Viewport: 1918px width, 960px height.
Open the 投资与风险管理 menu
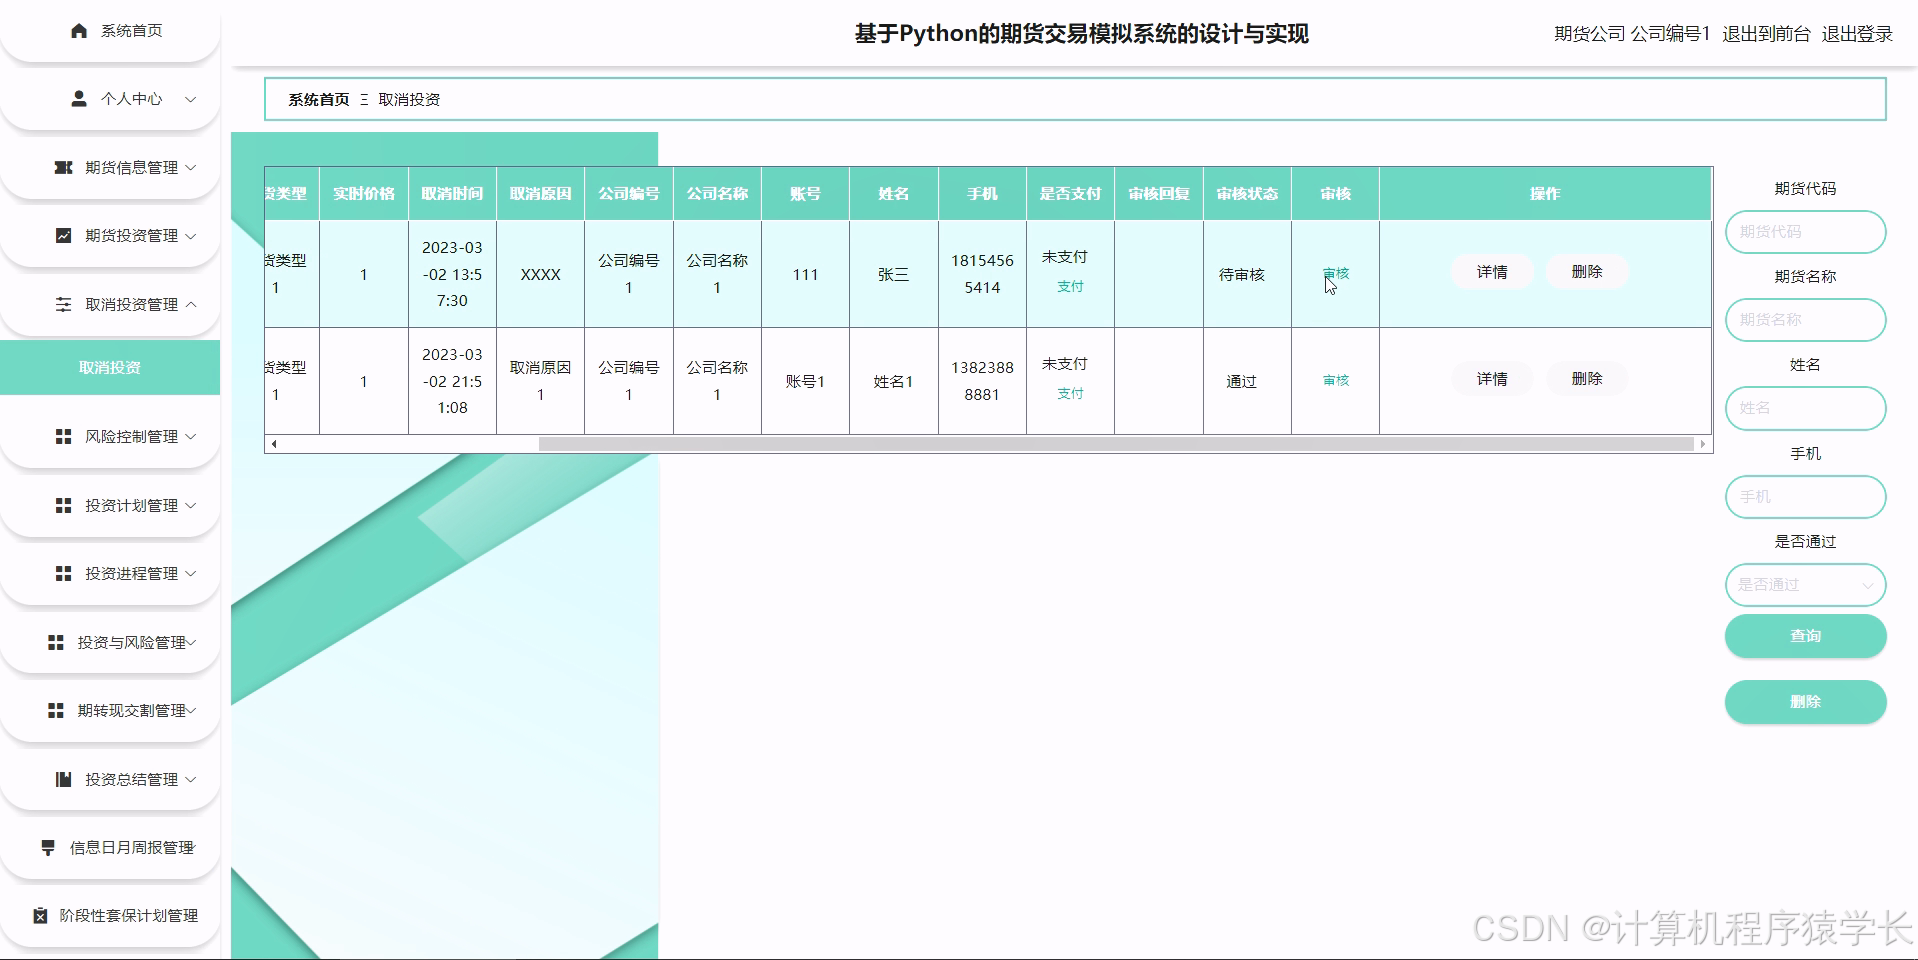(x=110, y=642)
